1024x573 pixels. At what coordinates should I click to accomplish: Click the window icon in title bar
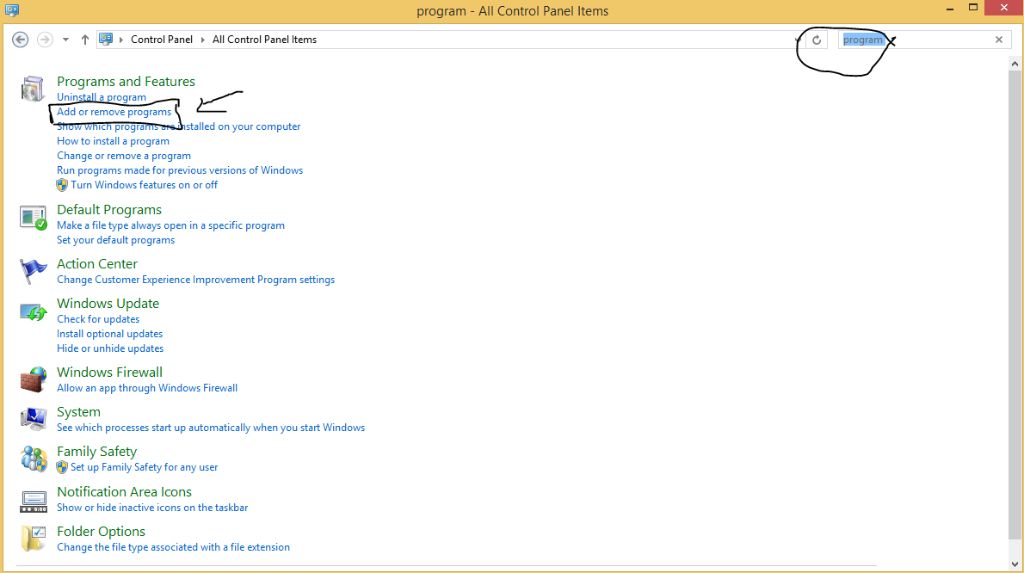point(12,10)
